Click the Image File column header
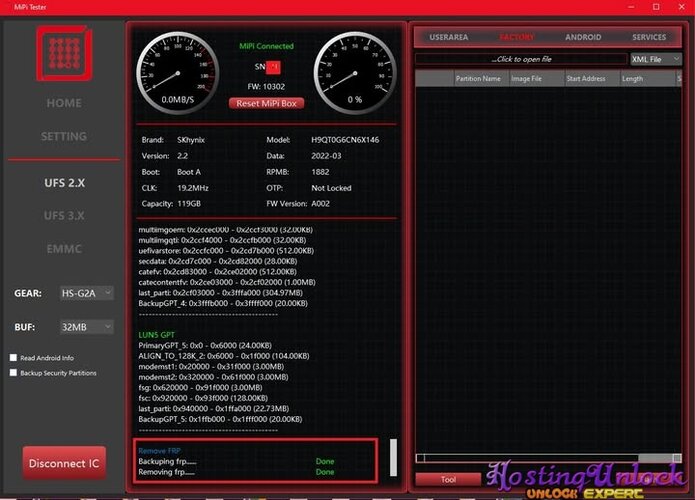This screenshot has height=500, width=695. (536, 78)
